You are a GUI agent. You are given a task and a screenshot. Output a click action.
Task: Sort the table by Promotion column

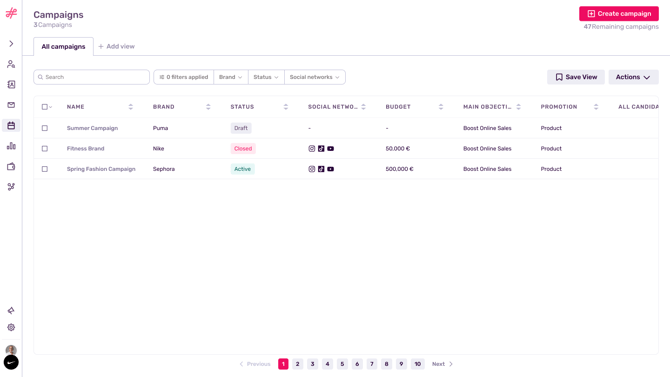596,107
